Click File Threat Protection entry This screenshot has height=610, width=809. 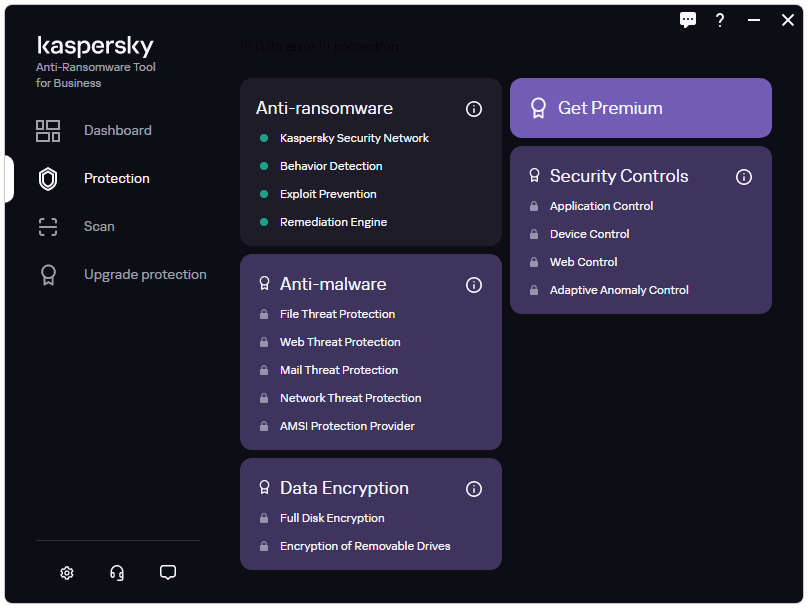point(337,314)
